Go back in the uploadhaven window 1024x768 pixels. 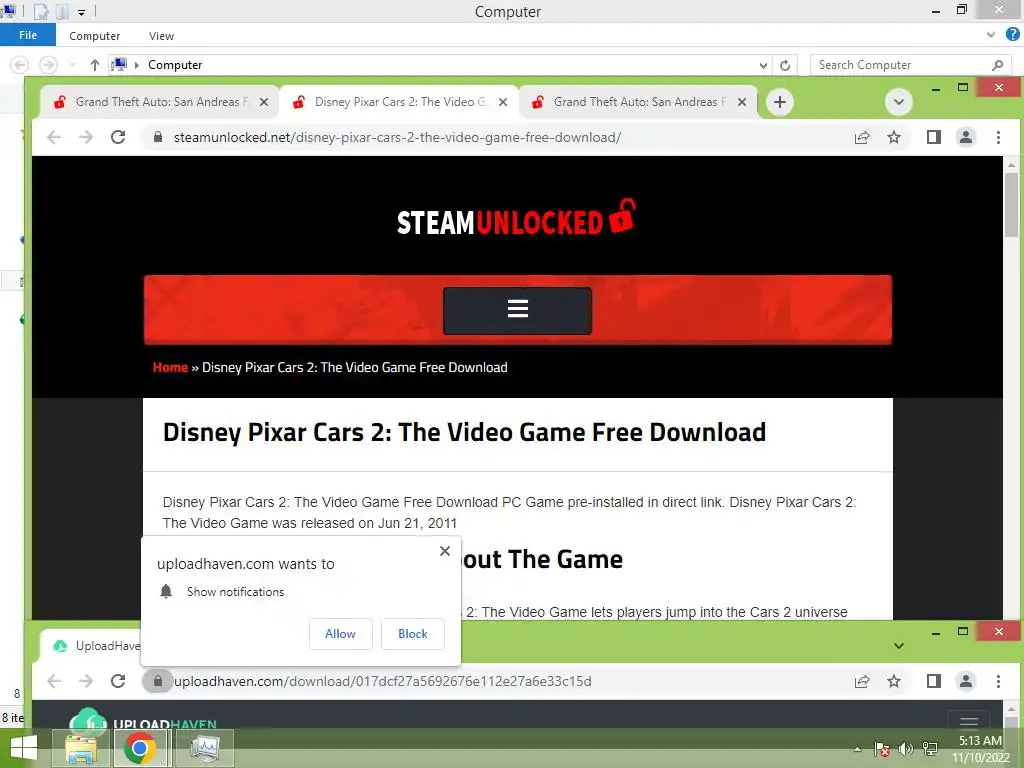(54, 681)
